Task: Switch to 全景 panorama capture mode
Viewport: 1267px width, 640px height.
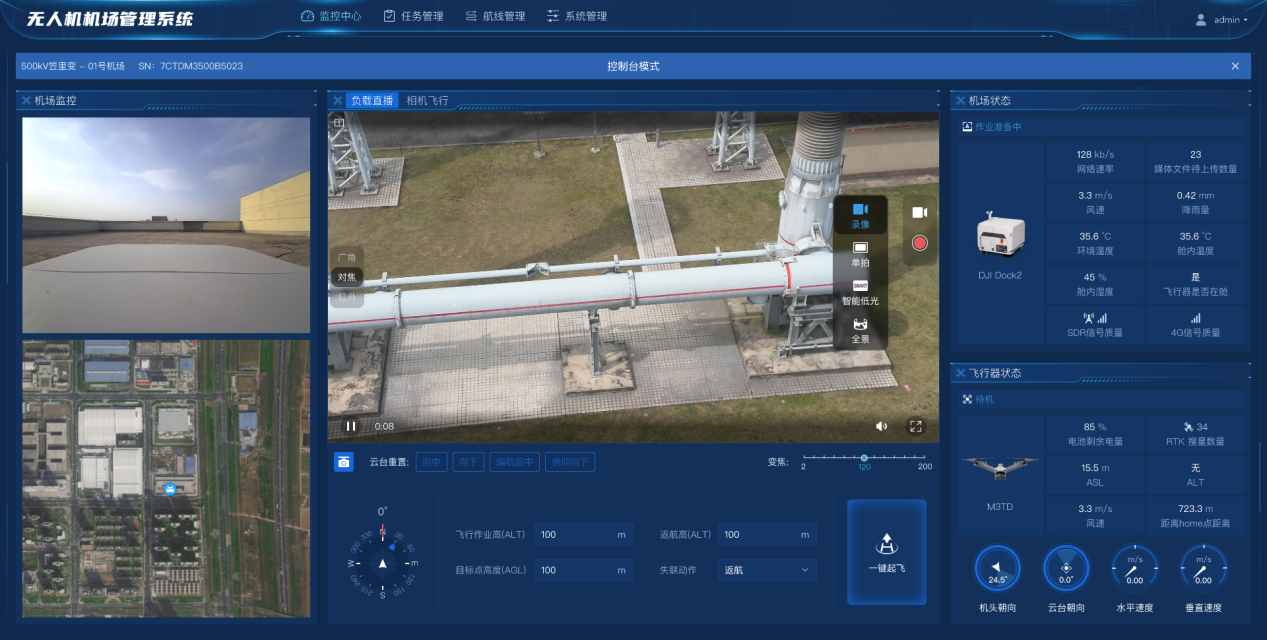Action: point(860,329)
